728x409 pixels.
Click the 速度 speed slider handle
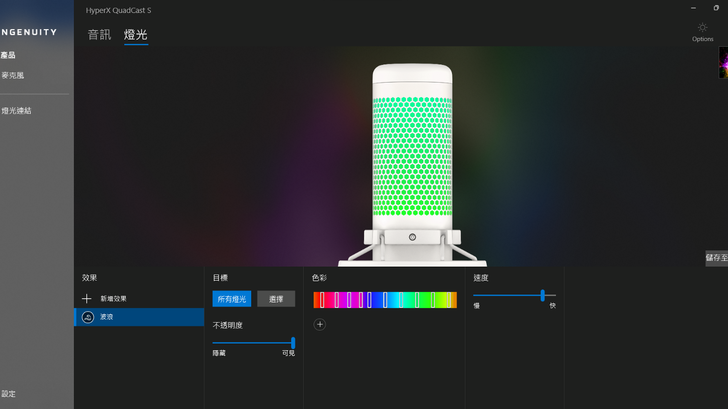click(543, 295)
